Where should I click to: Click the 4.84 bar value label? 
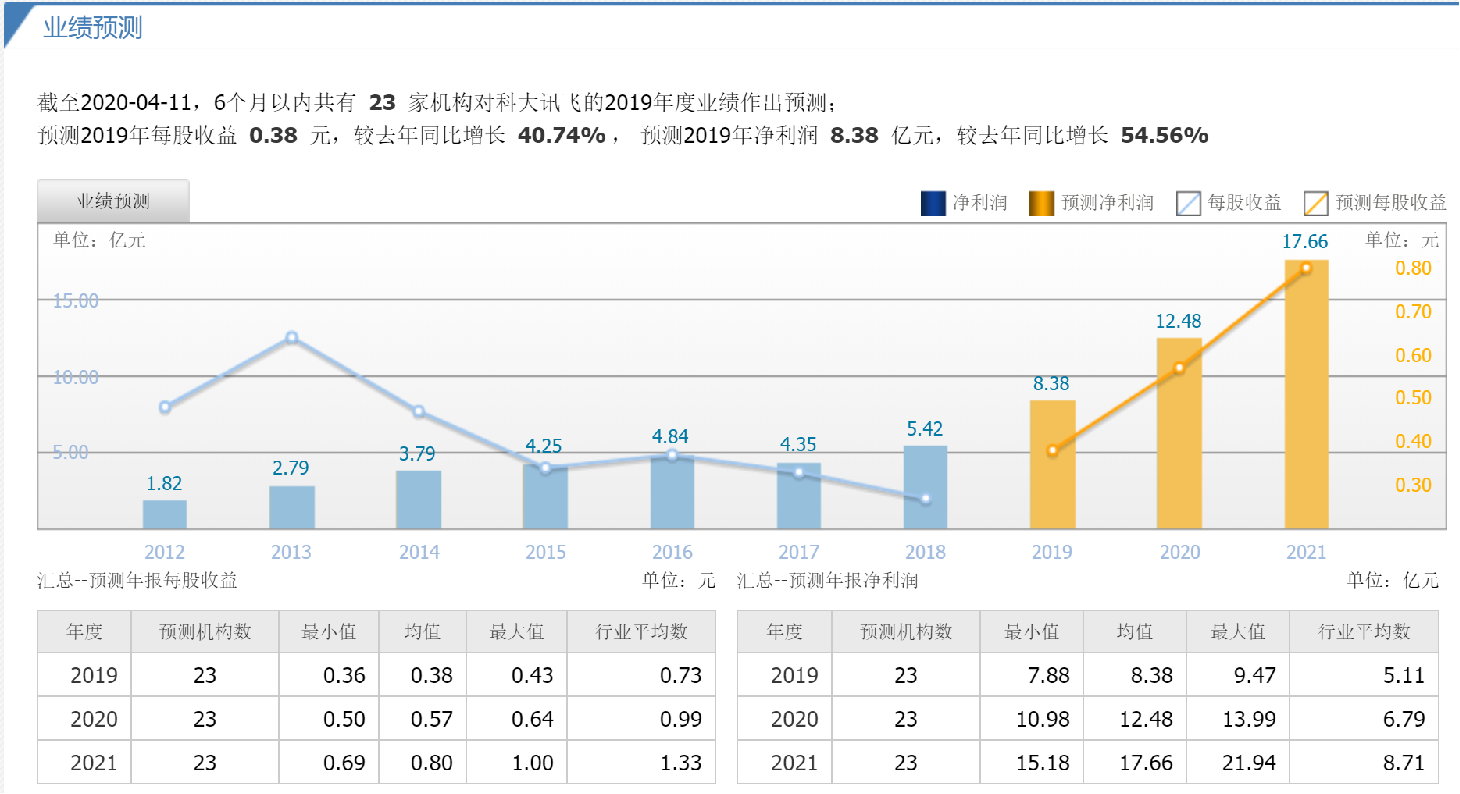click(672, 436)
